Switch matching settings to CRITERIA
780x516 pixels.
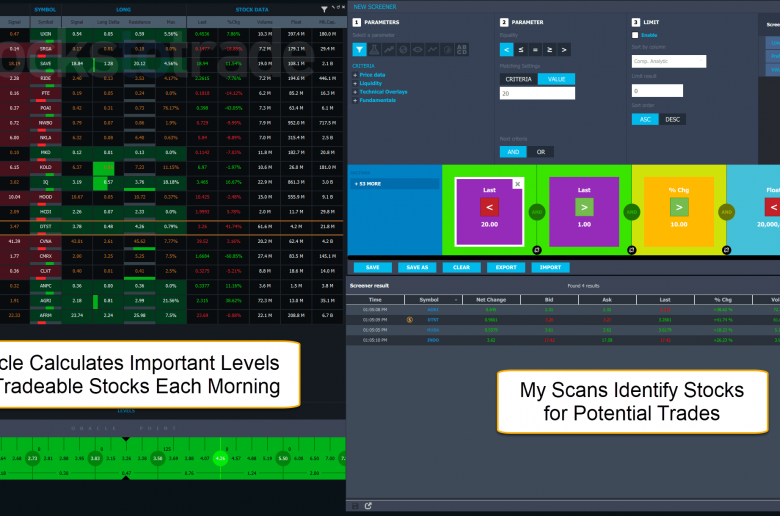point(518,79)
